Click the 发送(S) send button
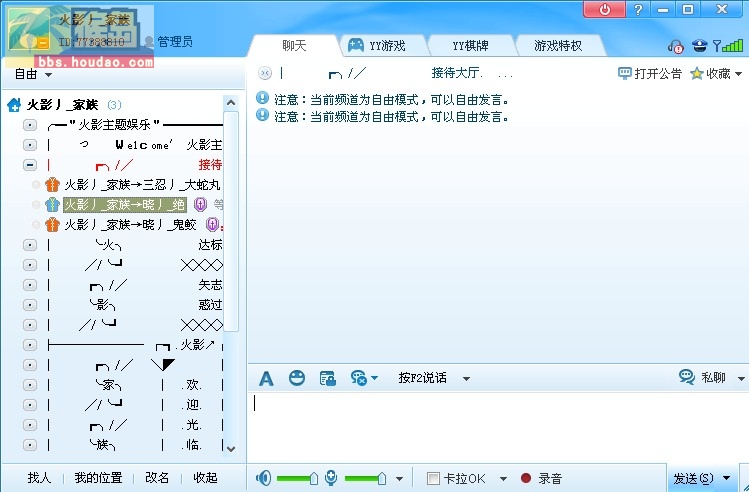This screenshot has width=749, height=492. [693, 478]
